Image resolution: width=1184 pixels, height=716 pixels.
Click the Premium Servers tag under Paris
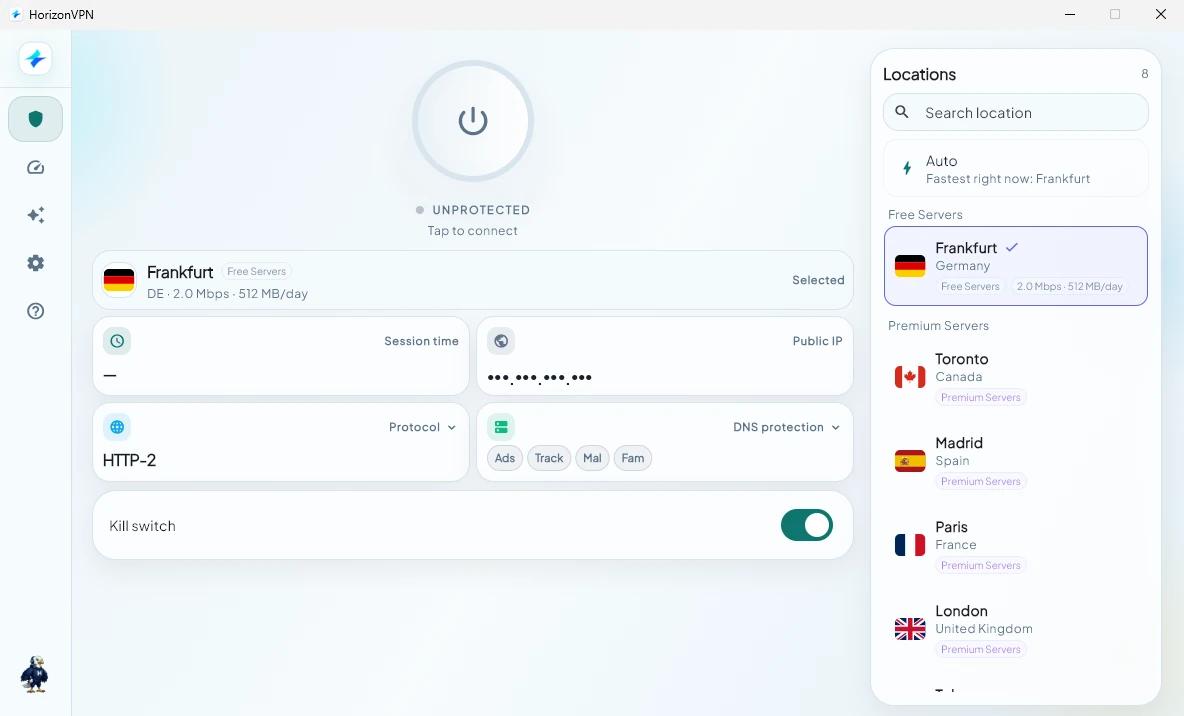point(980,565)
